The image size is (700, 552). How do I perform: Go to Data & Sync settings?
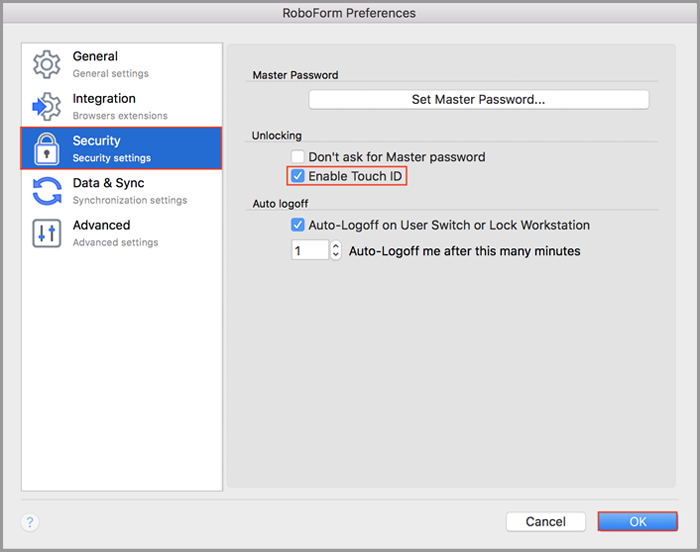coord(121,191)
